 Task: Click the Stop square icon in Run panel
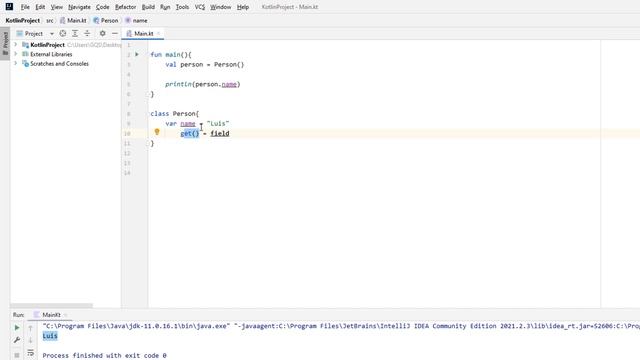coord(17,355)
